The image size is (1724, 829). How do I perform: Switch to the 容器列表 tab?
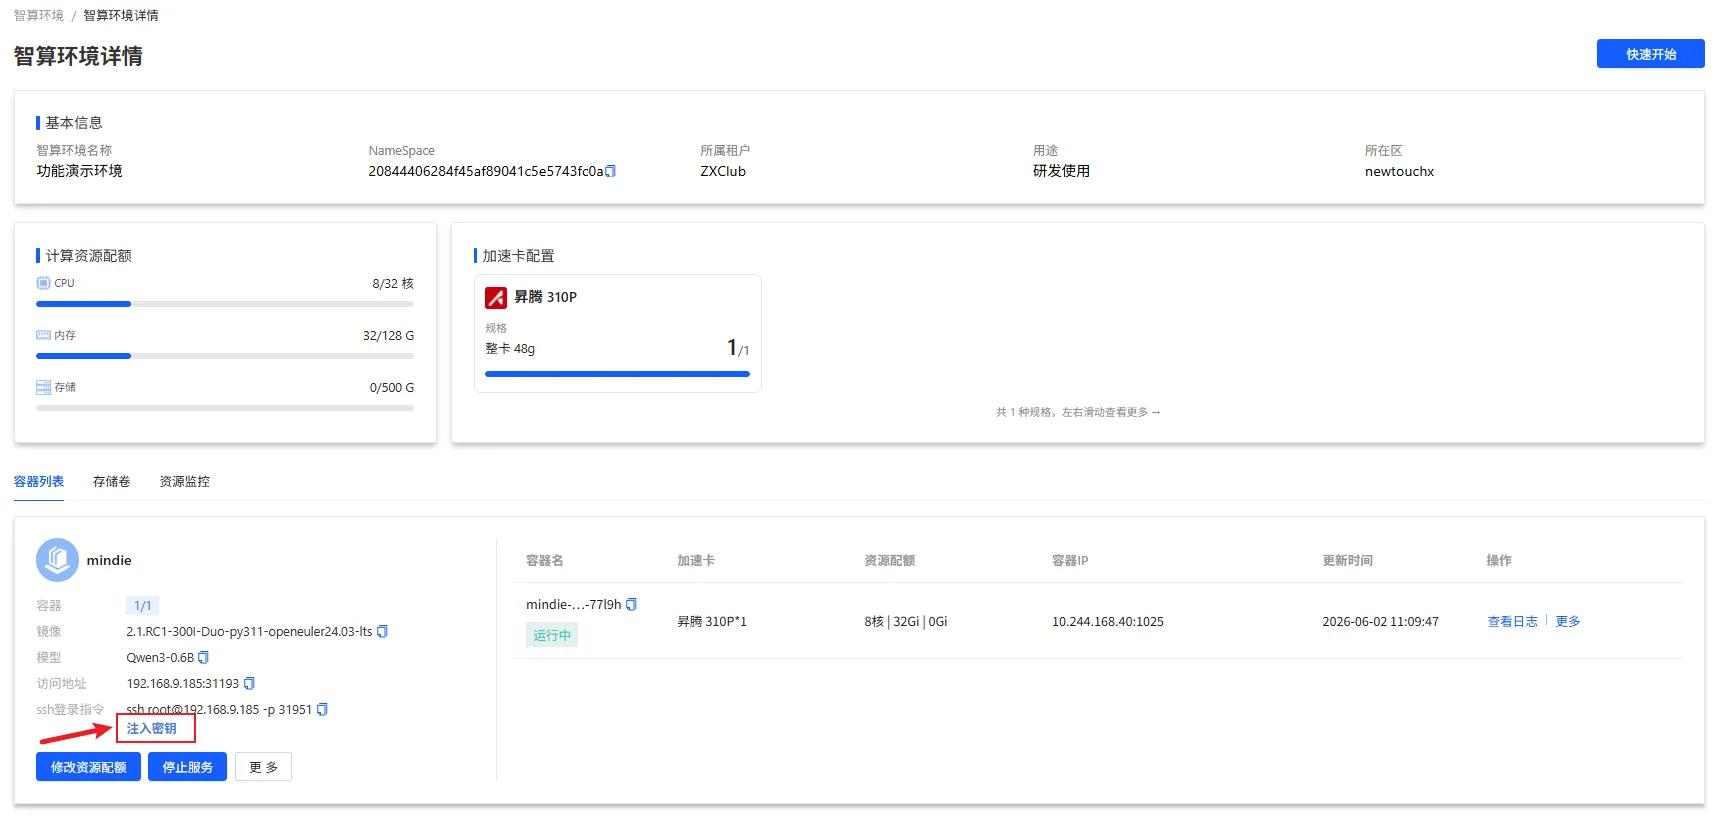tap(39, 481)
